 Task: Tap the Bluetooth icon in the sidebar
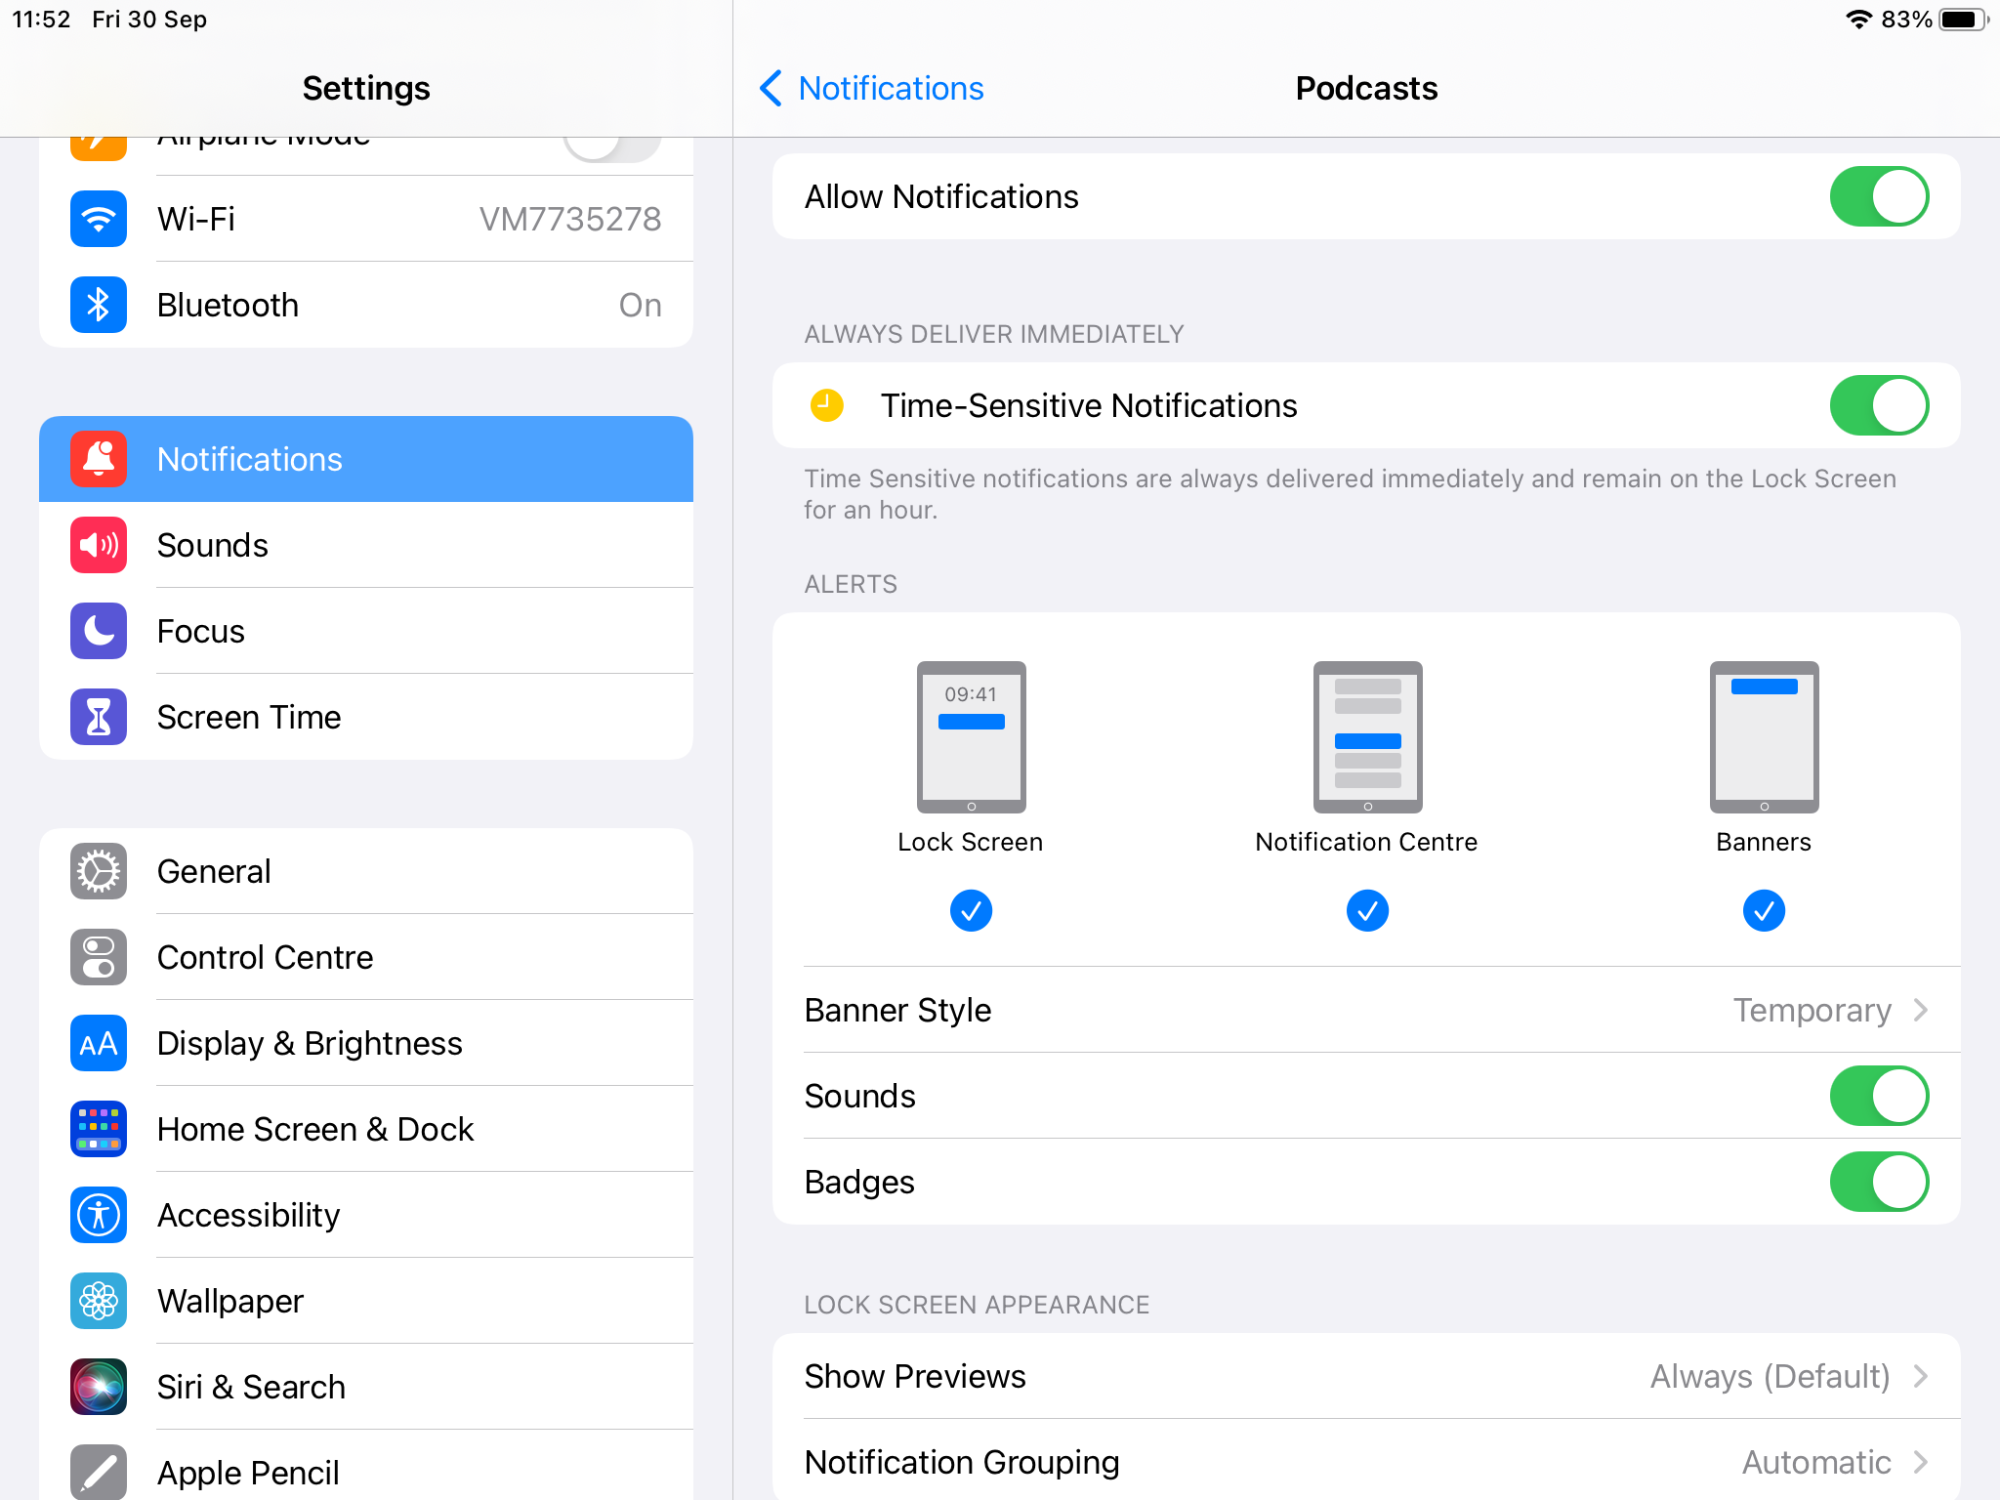coord(98,305)
